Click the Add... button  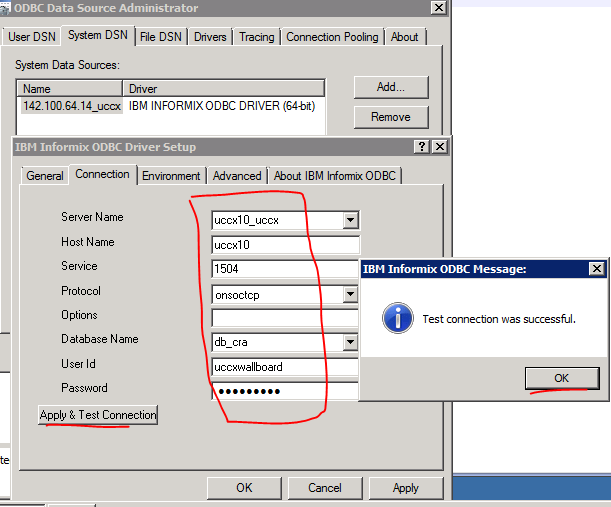point(391,87)
